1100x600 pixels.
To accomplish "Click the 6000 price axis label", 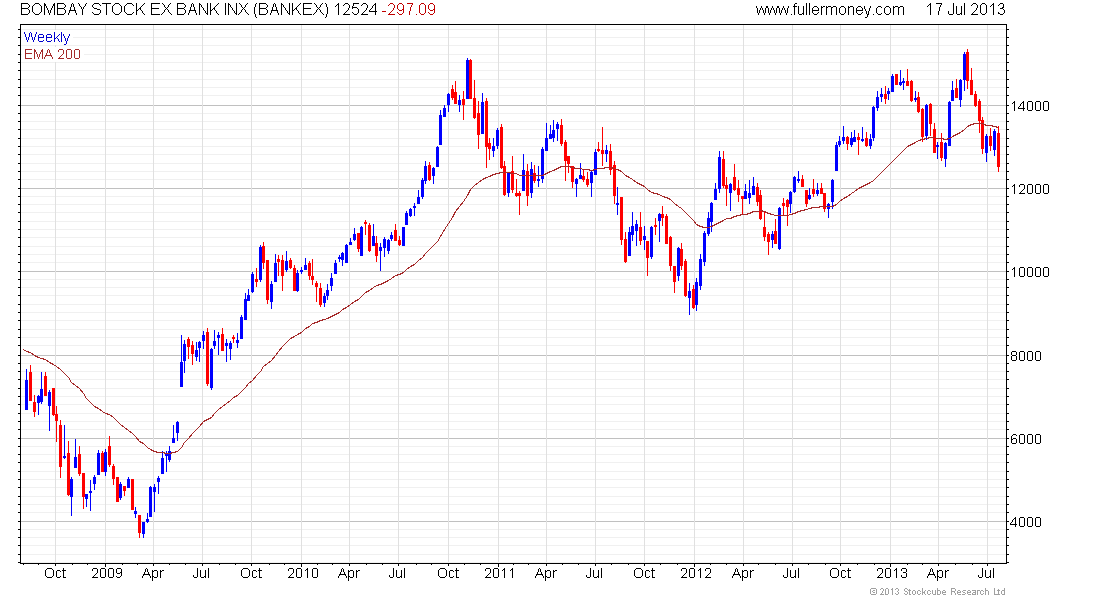I will [1026, 439].
